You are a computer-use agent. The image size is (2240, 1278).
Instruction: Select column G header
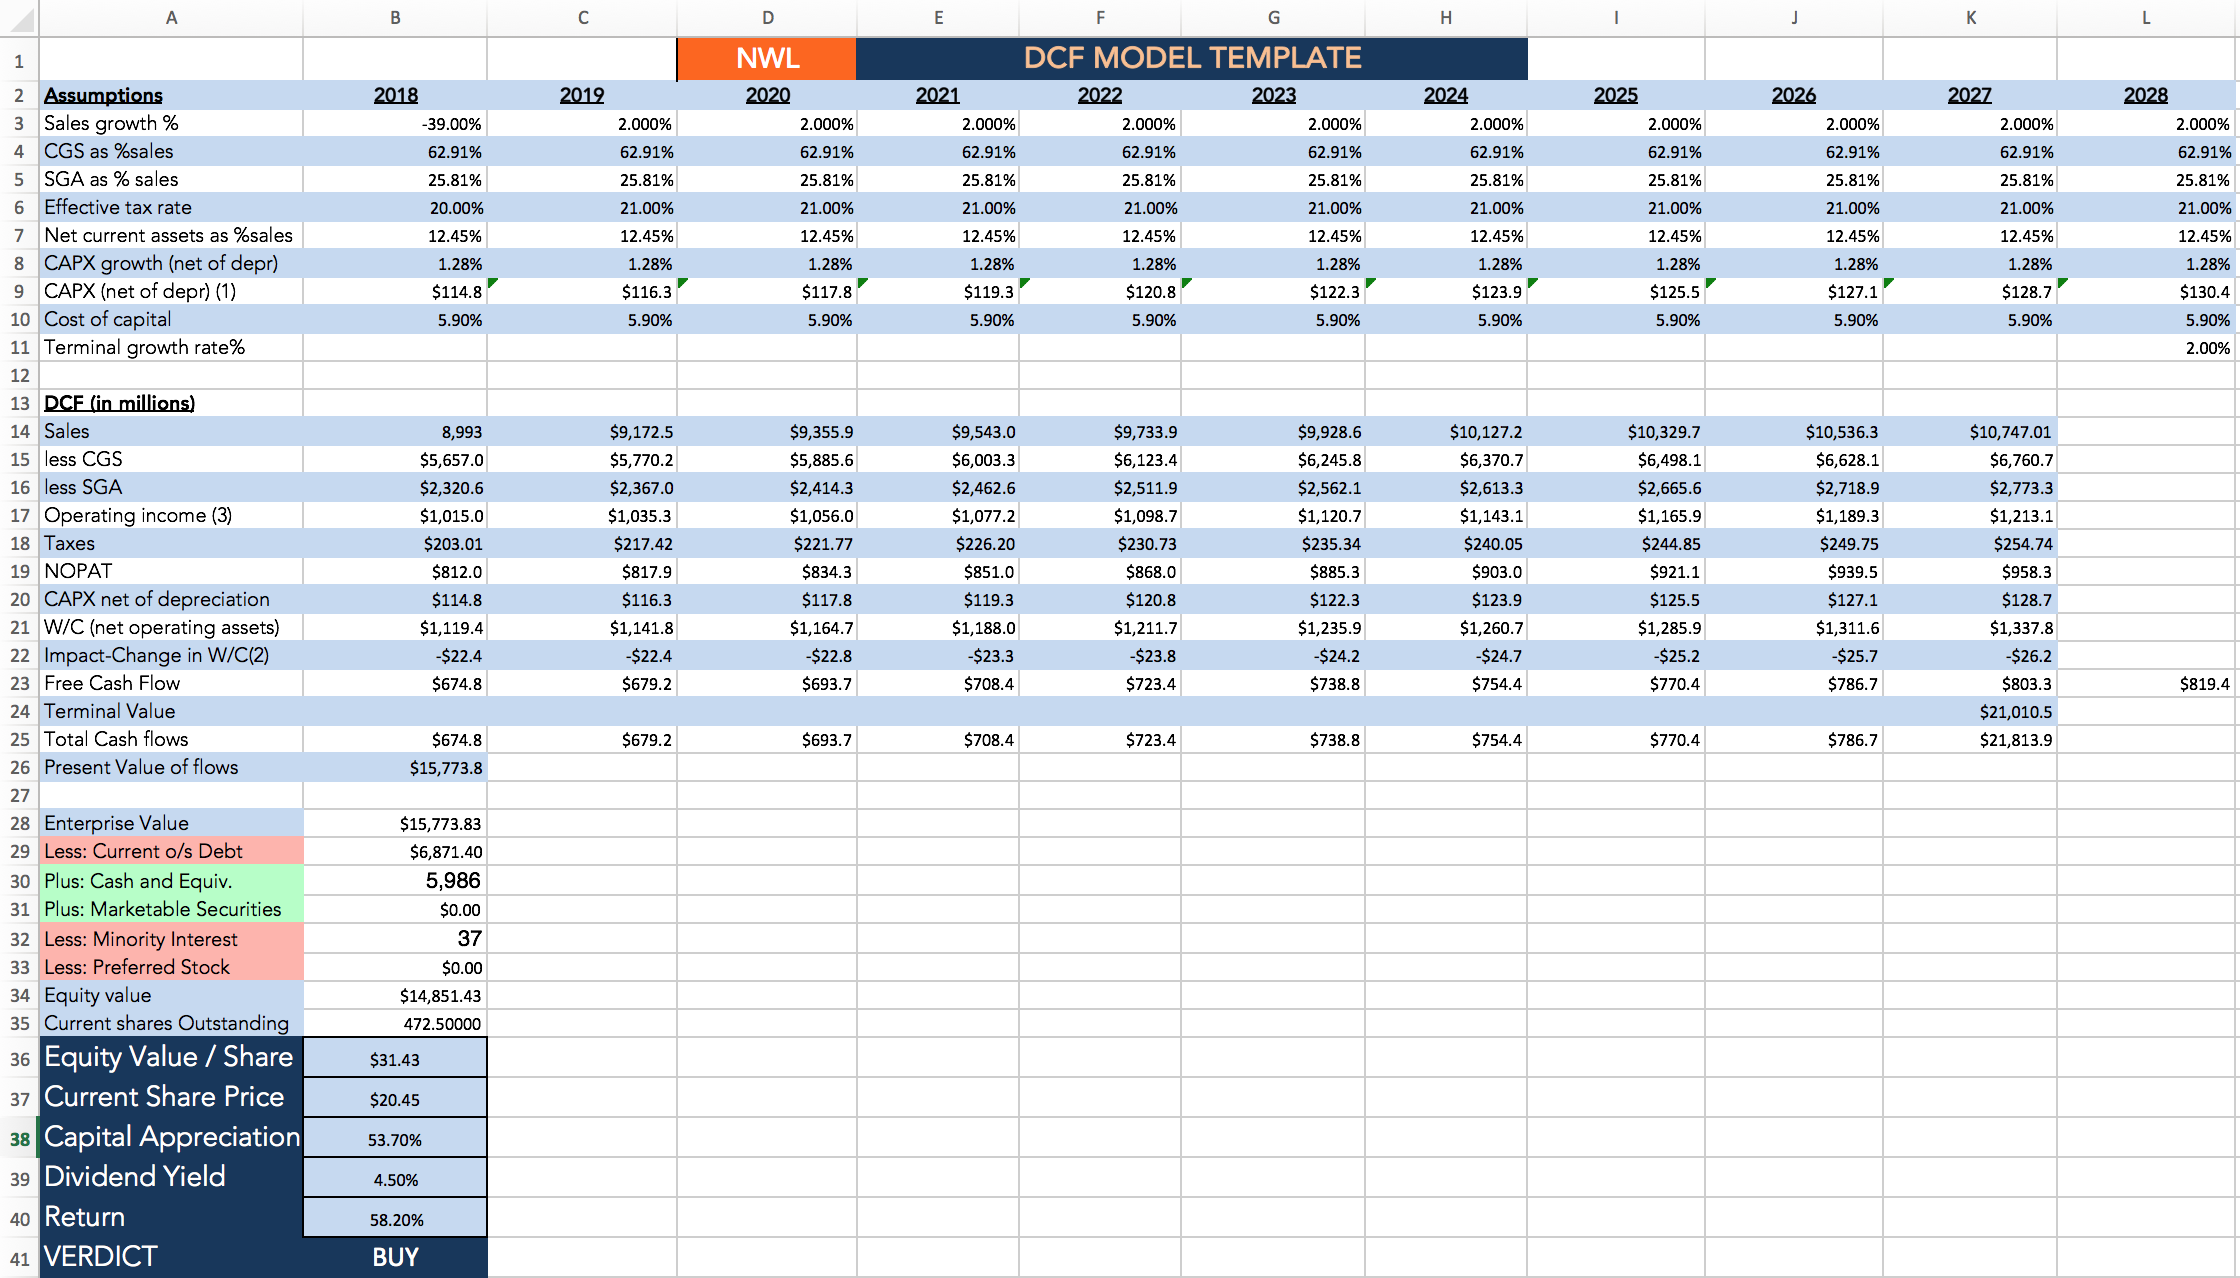point(1273,18)
